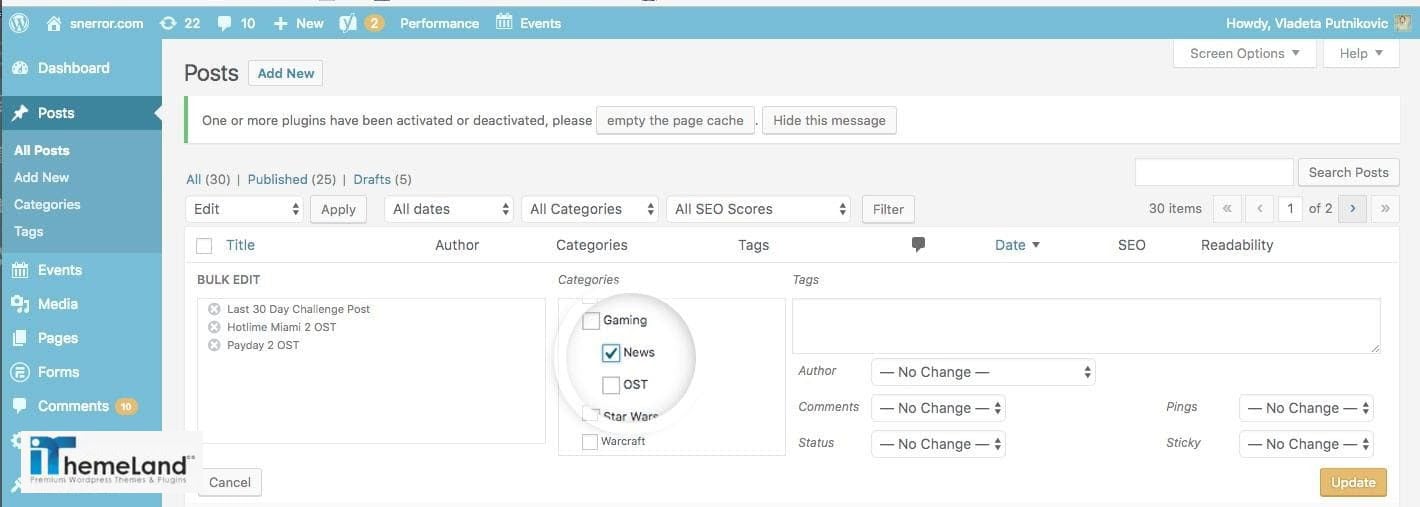The image size is (1420, 507).
Task: Uncheck the News category checkbox
Action: point(611,352)
